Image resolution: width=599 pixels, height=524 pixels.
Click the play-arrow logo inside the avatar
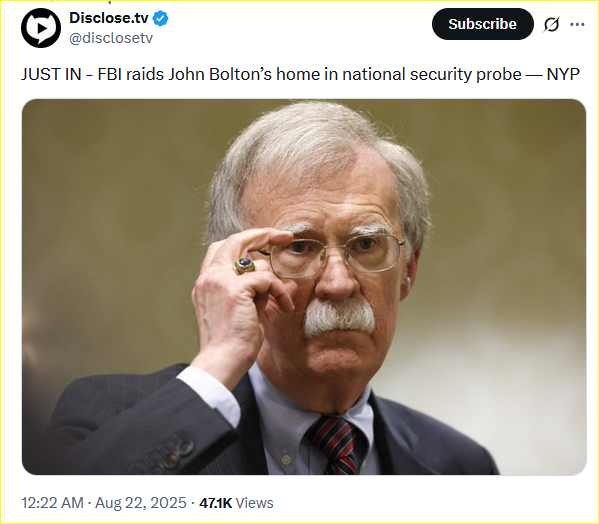42,29
